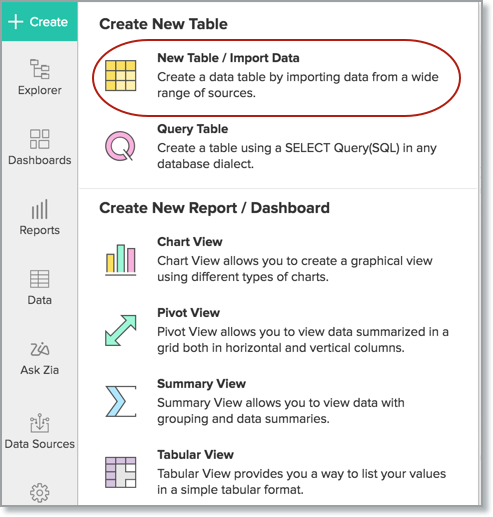Click the Tabular View purple grid icon
The height and width of the screenshot is (517, 493).
point(120,472)
